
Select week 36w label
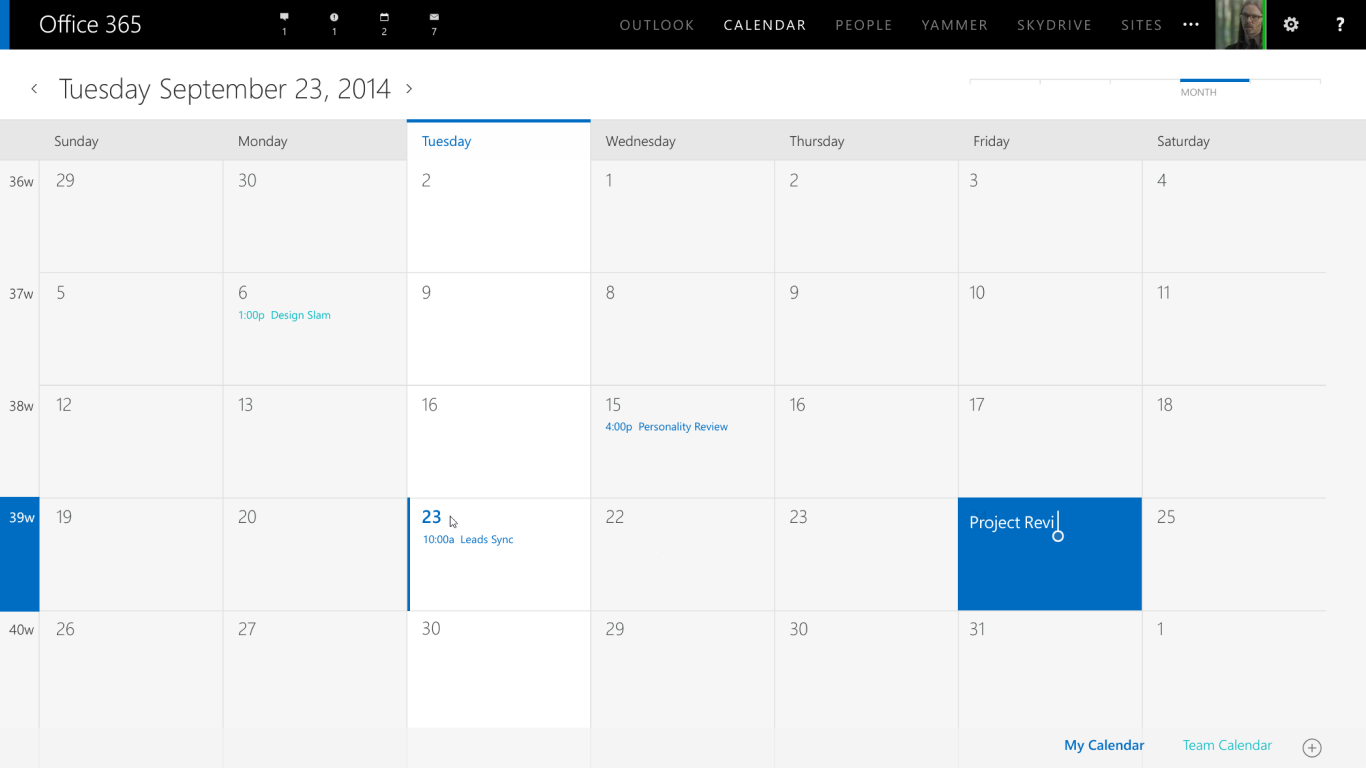point(21,182)
